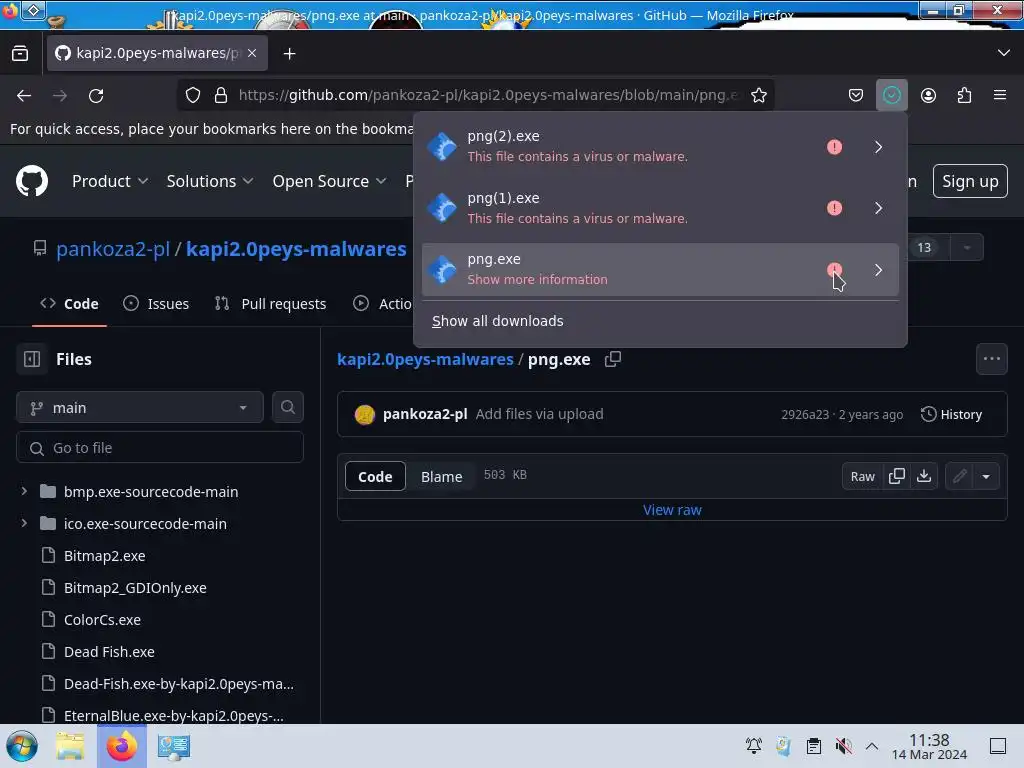This screenshot has height=768, width=1024.
Task: Open tracking protection shield icon
Action: click(193, 95)
